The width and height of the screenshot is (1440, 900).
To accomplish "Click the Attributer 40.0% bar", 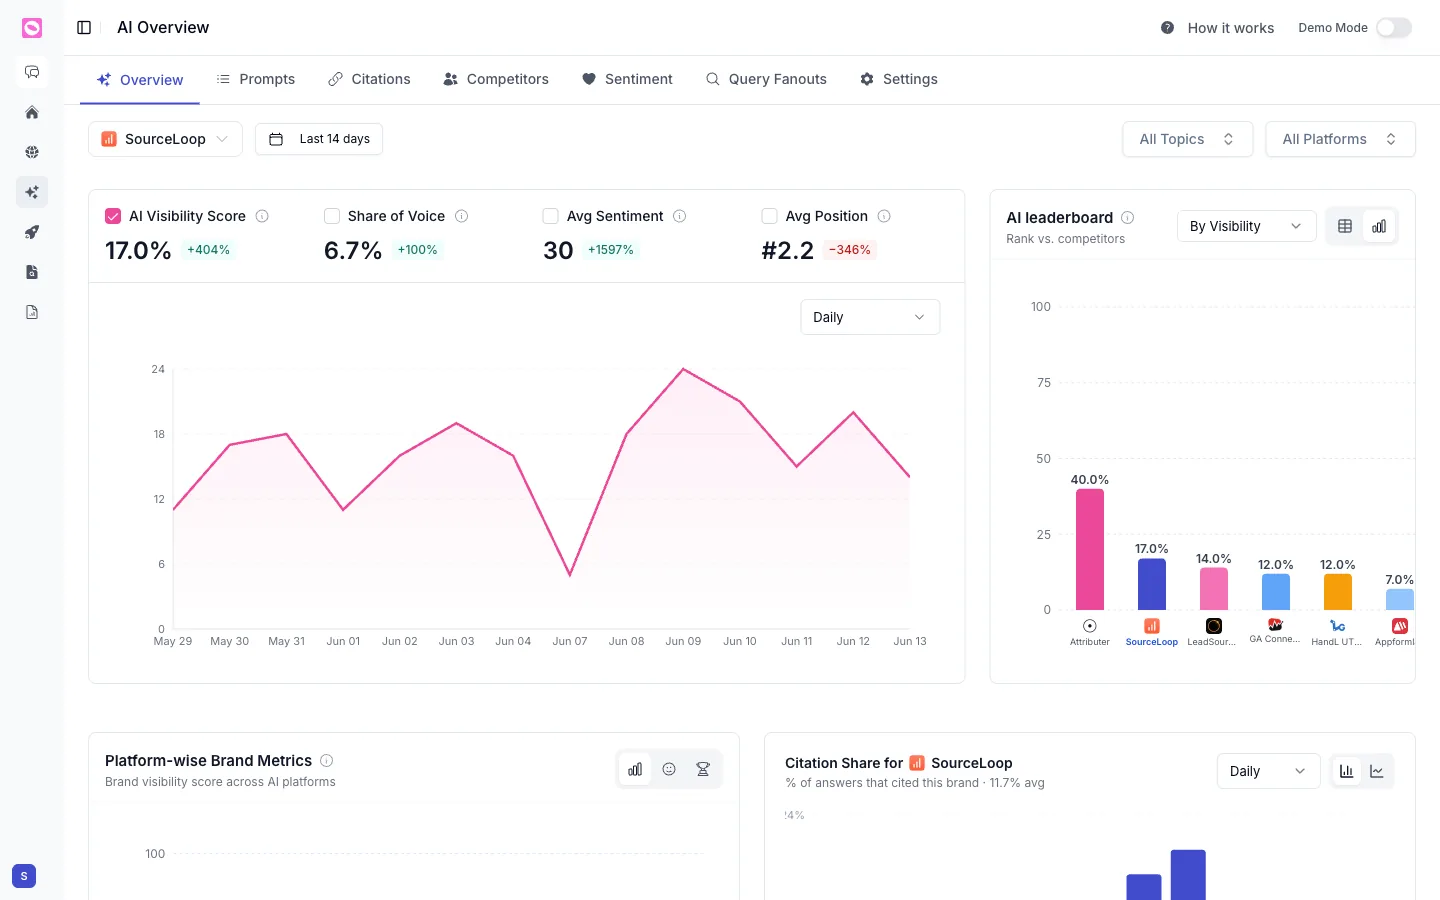I will coord(1090,549).
